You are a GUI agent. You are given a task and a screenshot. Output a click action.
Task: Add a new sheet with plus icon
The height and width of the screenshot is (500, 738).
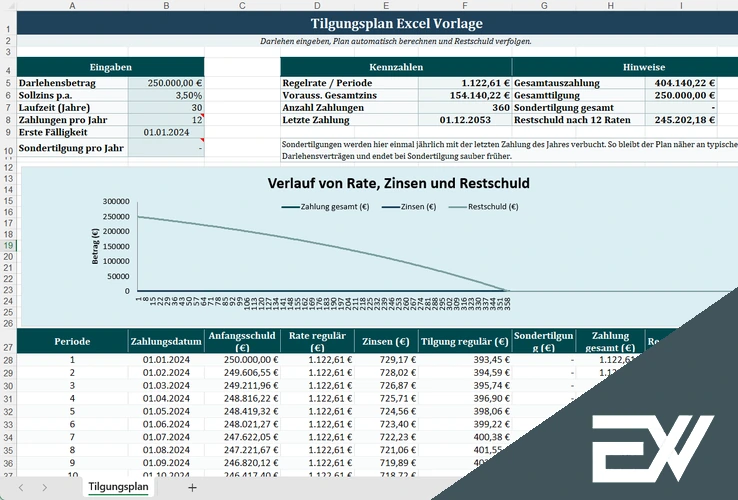coord(192,488)
